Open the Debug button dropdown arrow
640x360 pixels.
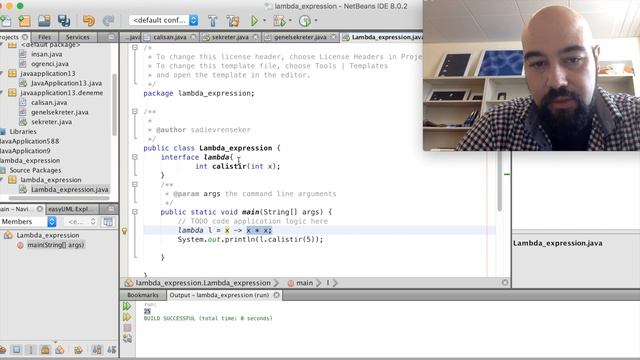point(290,20)
